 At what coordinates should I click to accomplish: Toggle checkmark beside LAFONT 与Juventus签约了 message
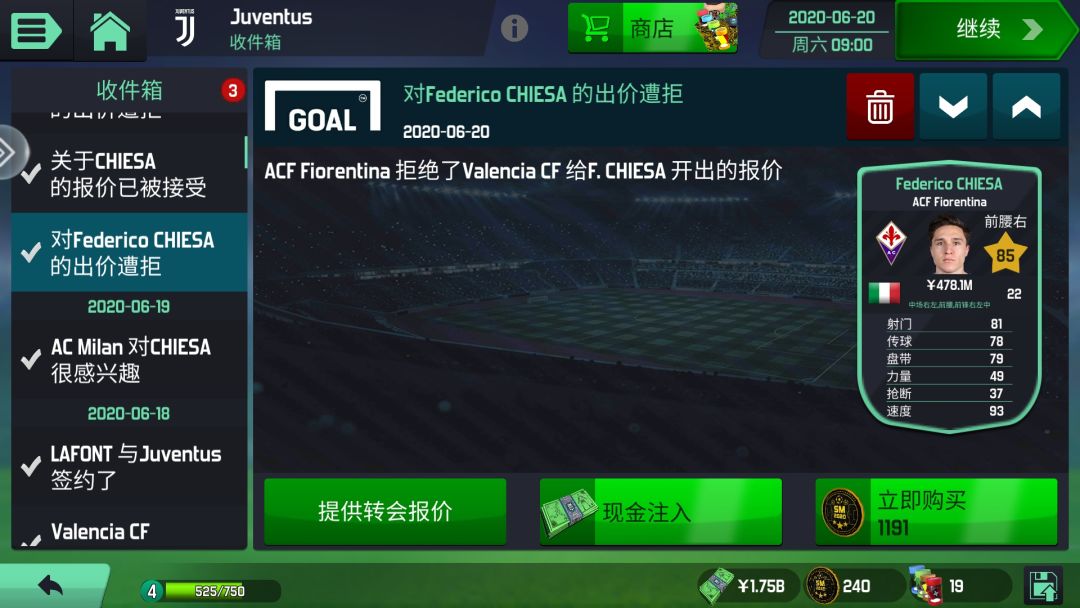[30, 466]
